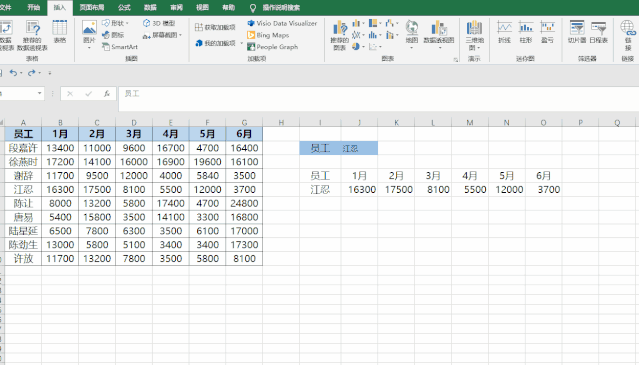This screenshot has height=365, width=639.
Task: Select cell with value 24800
Action: (x=244, y=203)
